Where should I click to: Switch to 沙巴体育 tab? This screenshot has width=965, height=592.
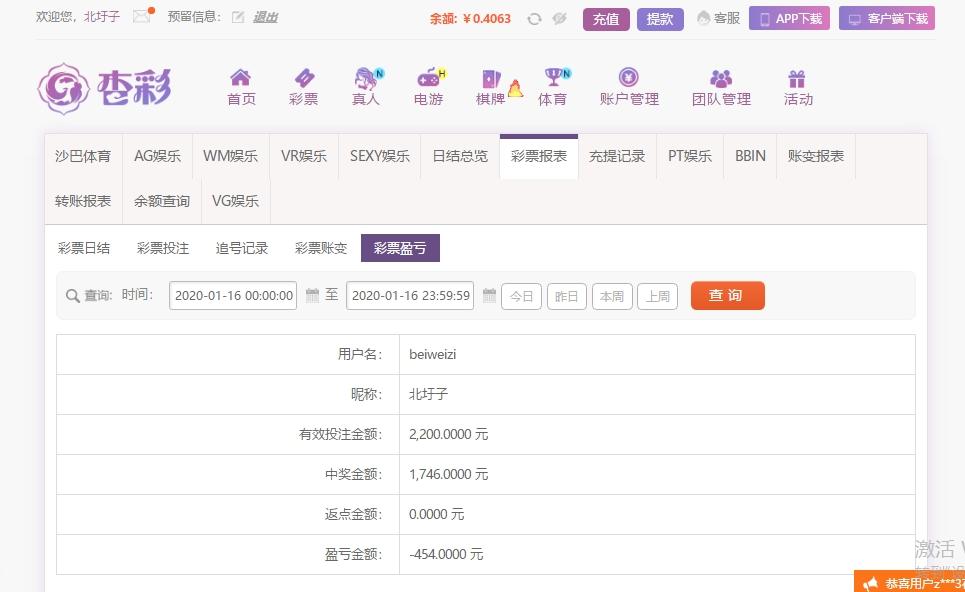(83, 156)
